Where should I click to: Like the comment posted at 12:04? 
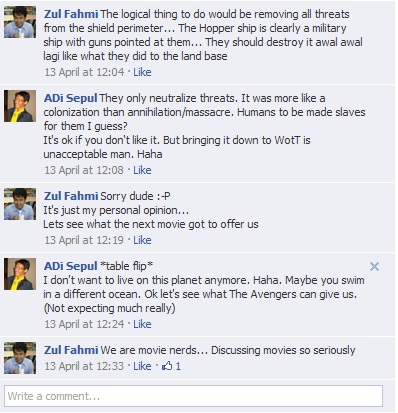point(142,72)
